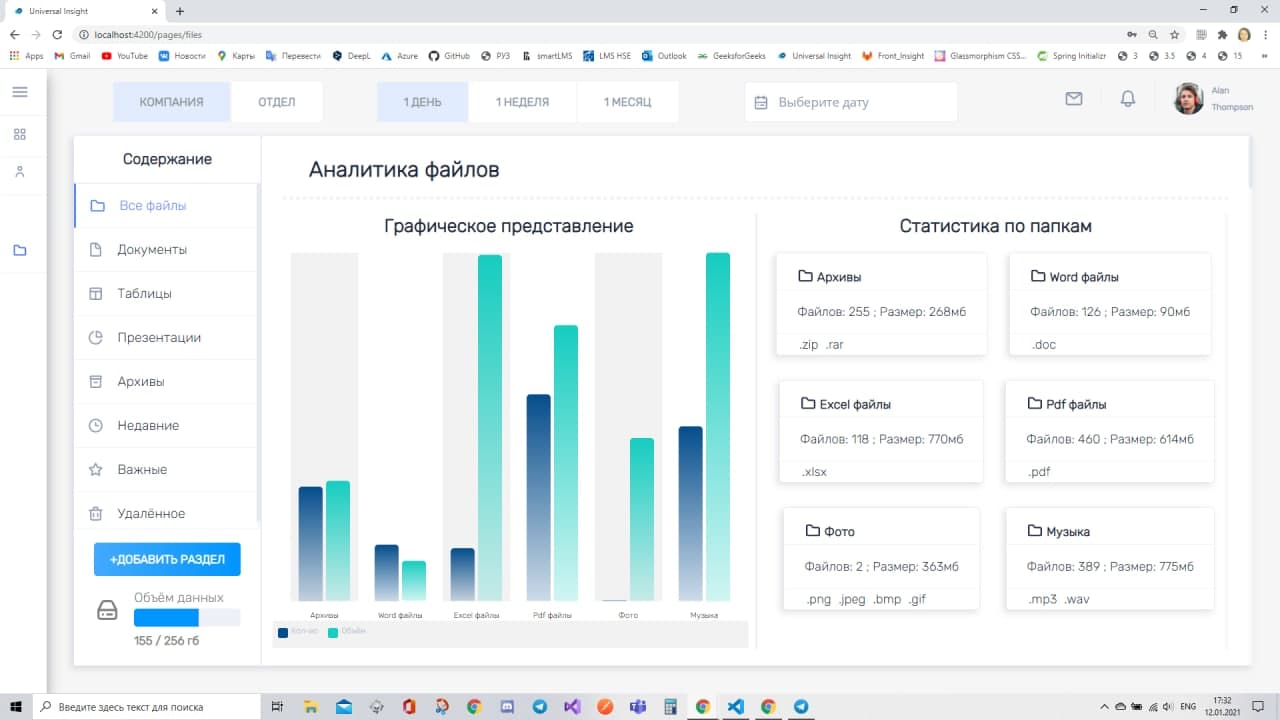This screenshot has height=720, width=1280.
Task: Click the '155 / 256 гб' storage text
Action: coord(166,640)
